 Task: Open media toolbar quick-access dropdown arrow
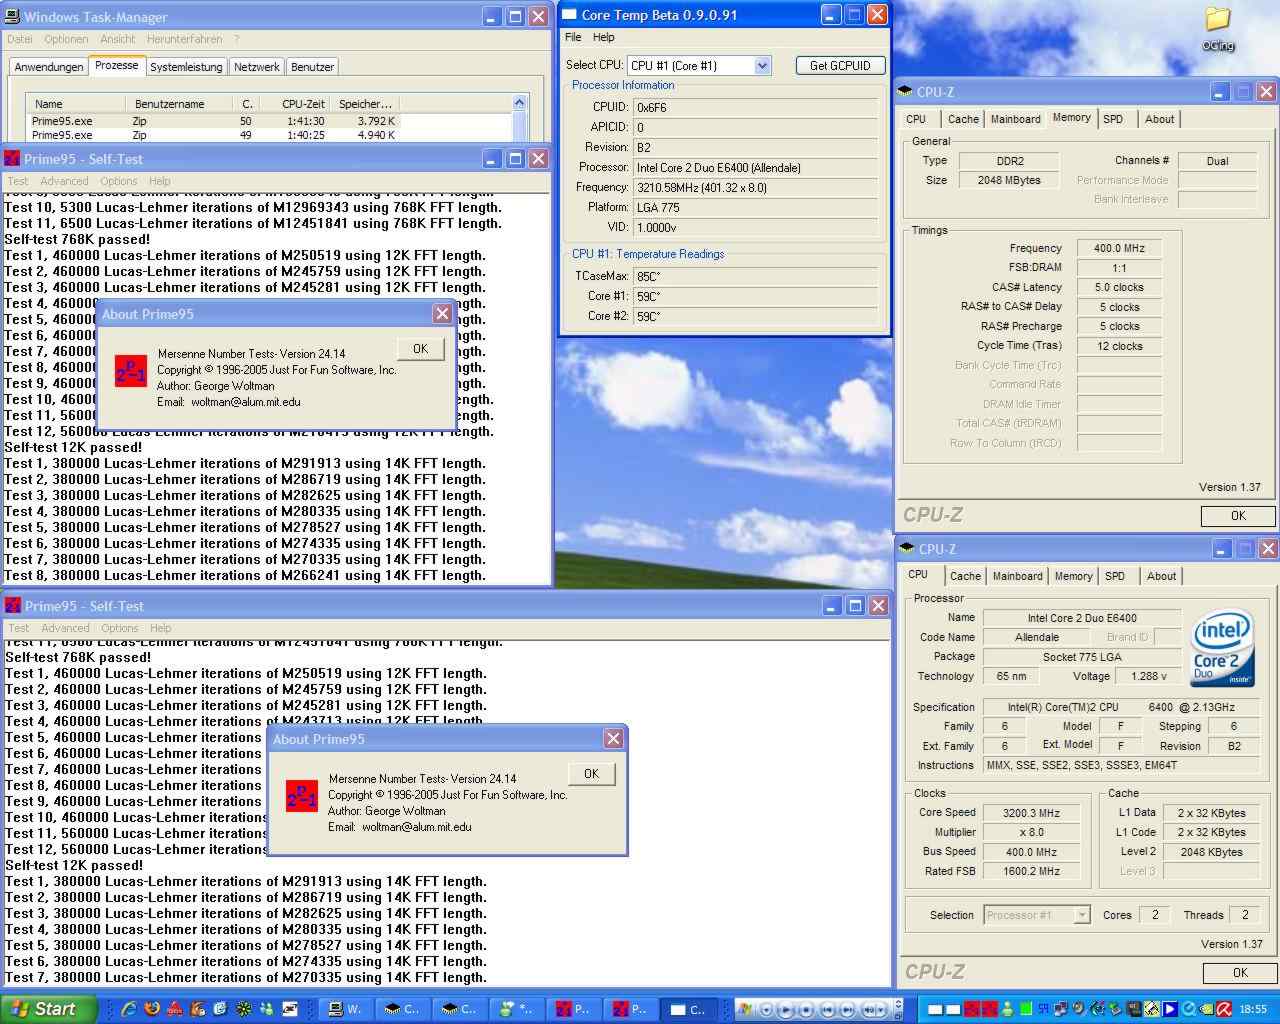[765, 1010]
